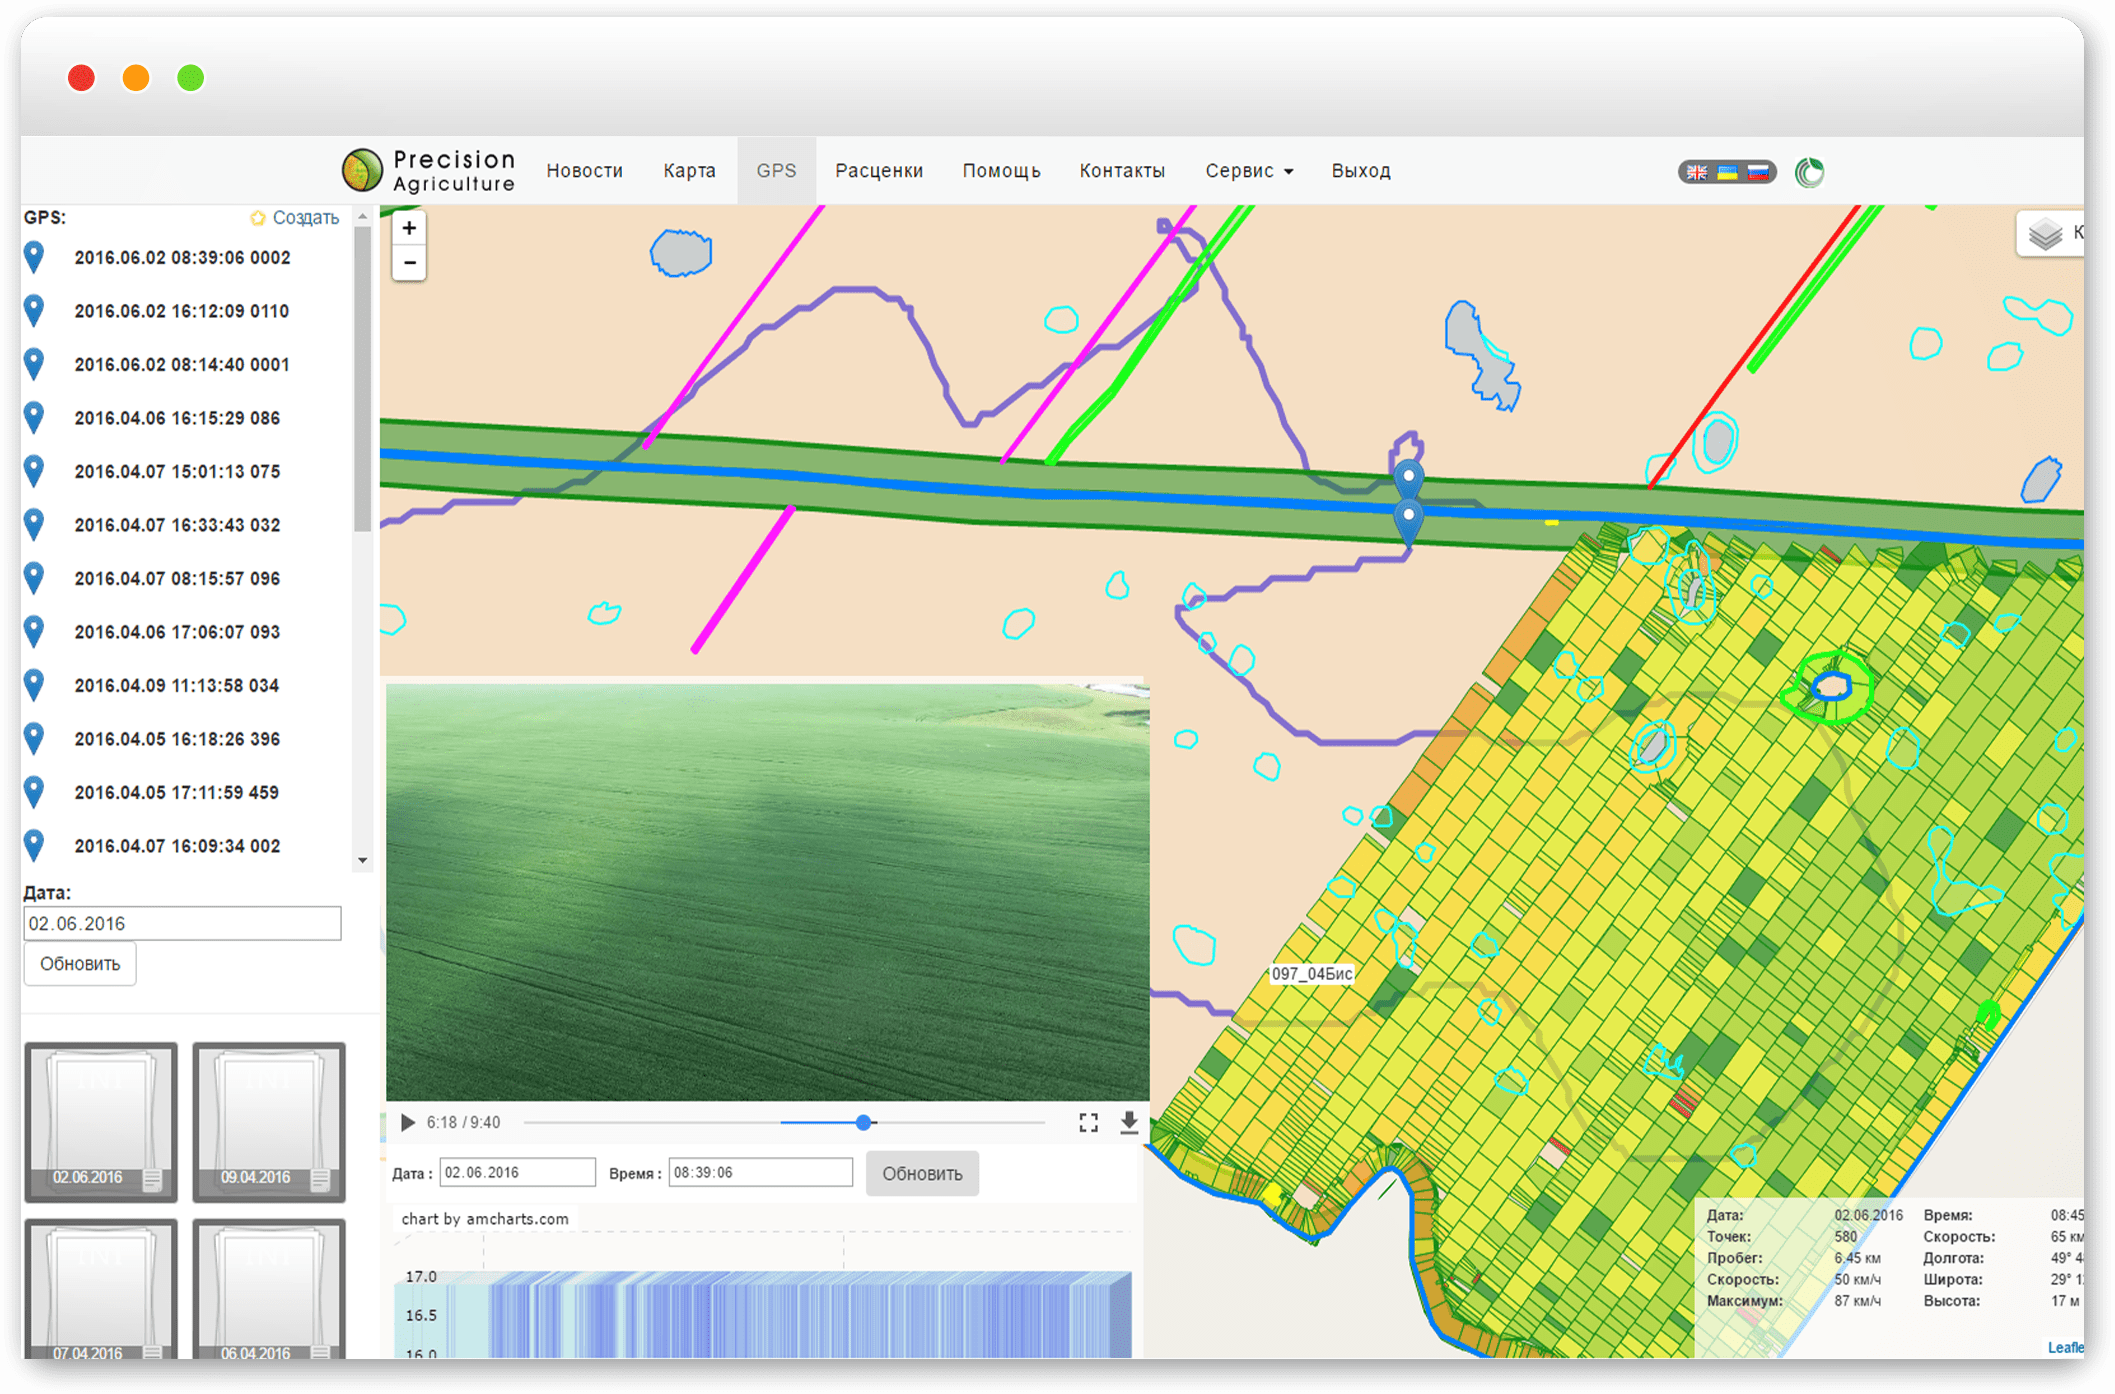Viewport: 2115px width, 1394px height.
Task: Click Обновить button below the video
Action: coord(922,1173)
